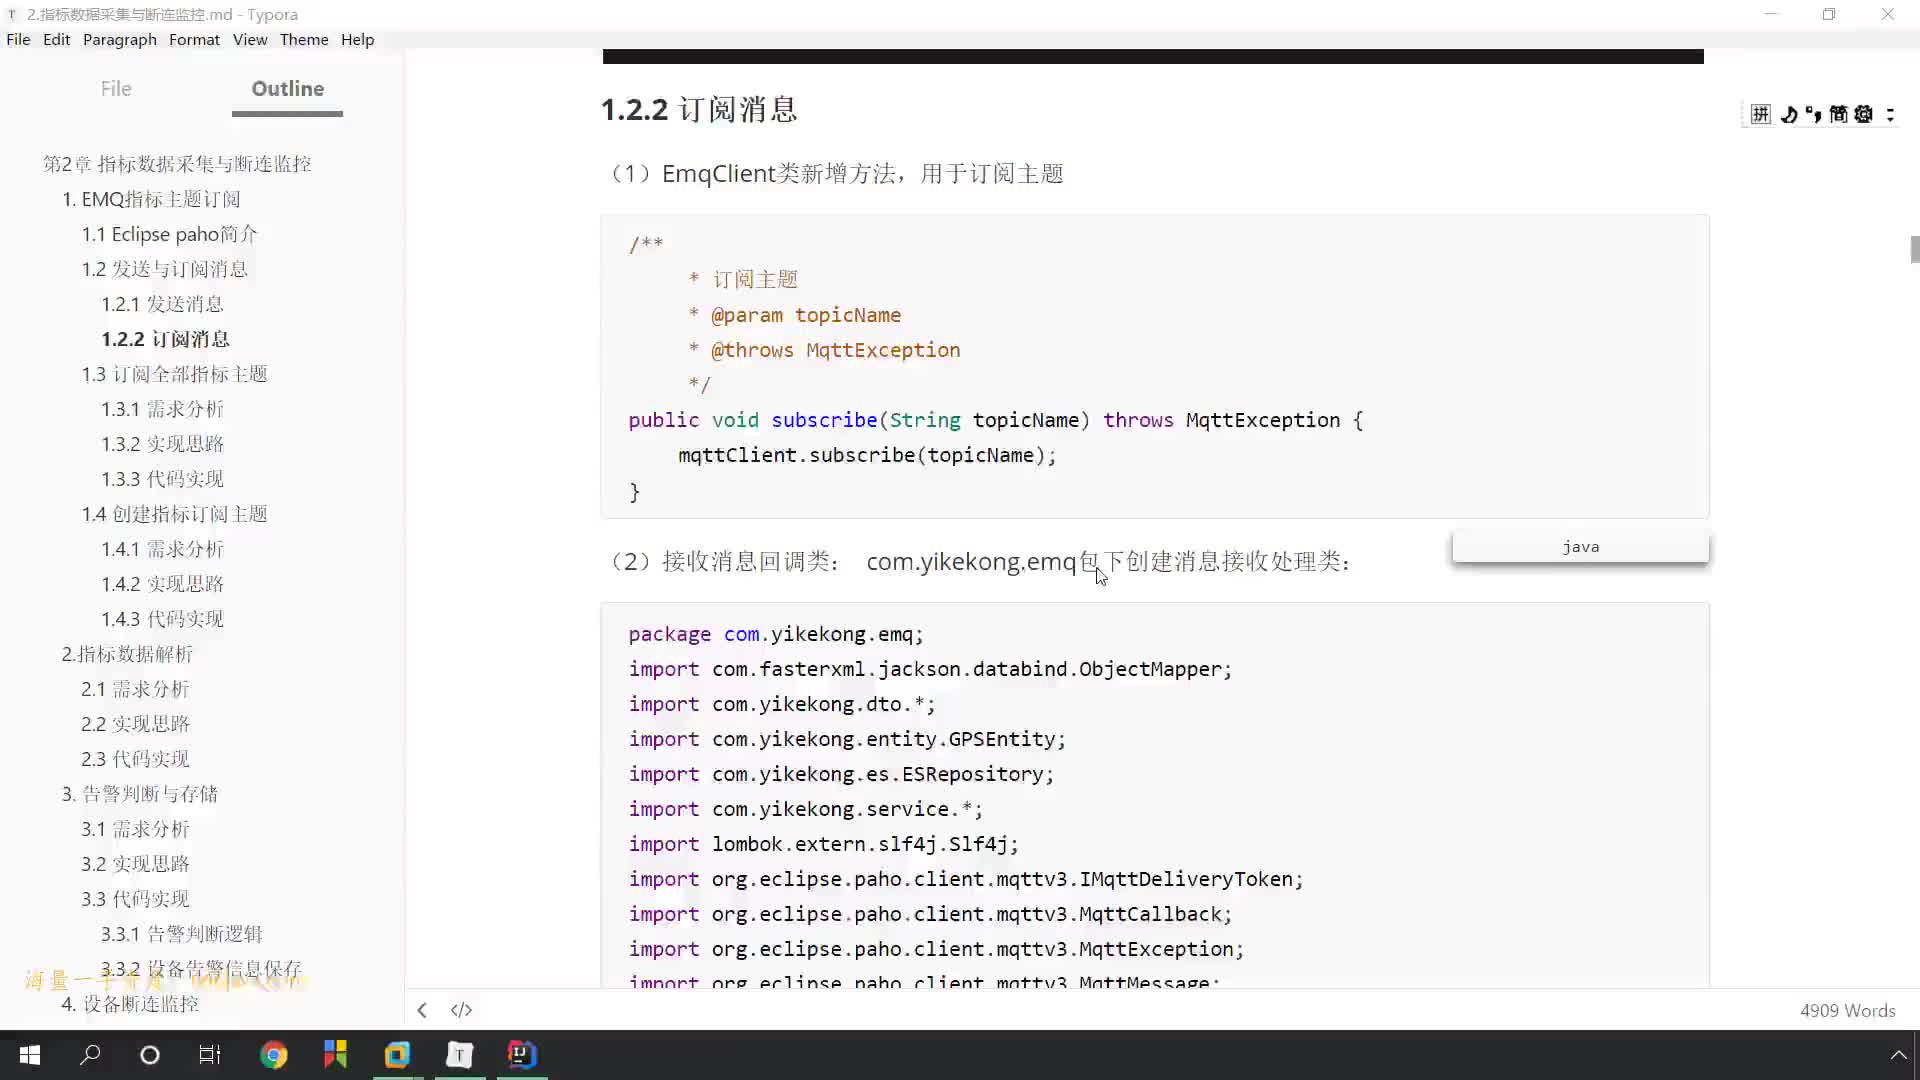Show hidden tray icons chevron
This screenshot has height=1080, width=1920.
[1898, 1055]
